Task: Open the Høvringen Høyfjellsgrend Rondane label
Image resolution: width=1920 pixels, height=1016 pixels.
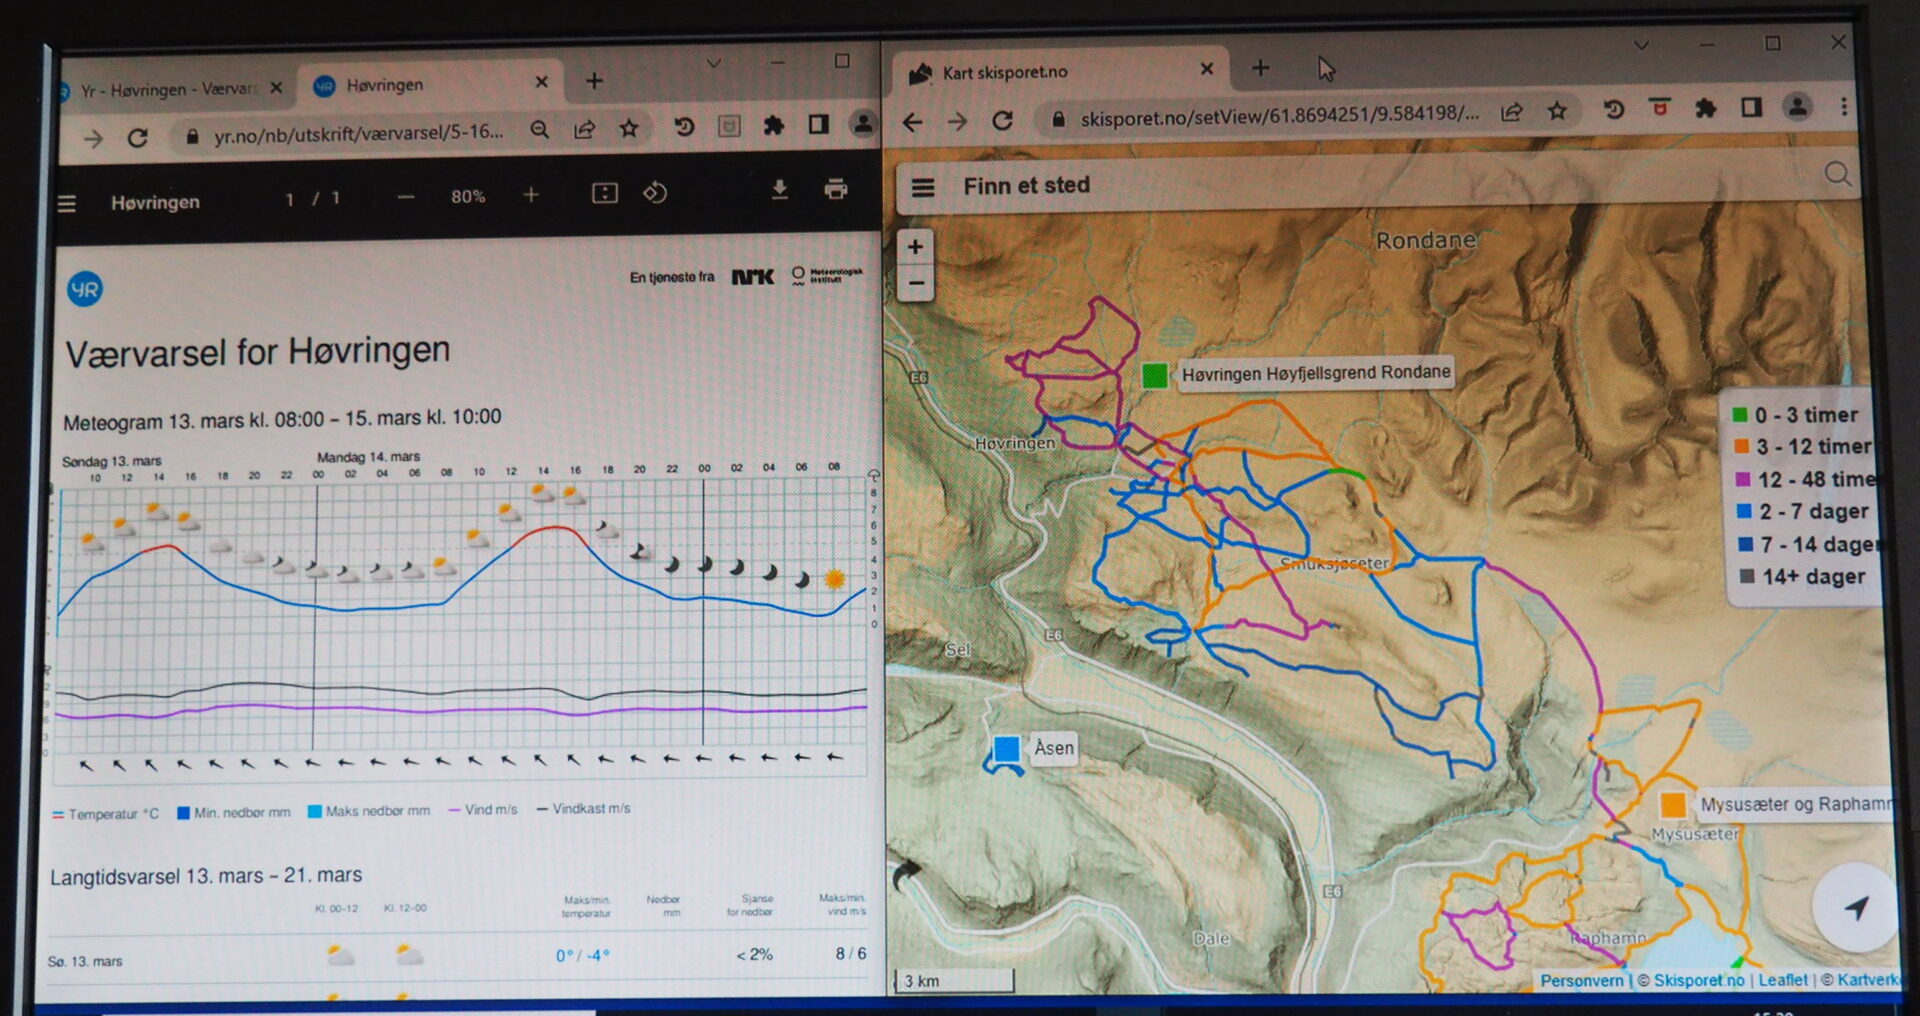Action: tap(1316, 373)
